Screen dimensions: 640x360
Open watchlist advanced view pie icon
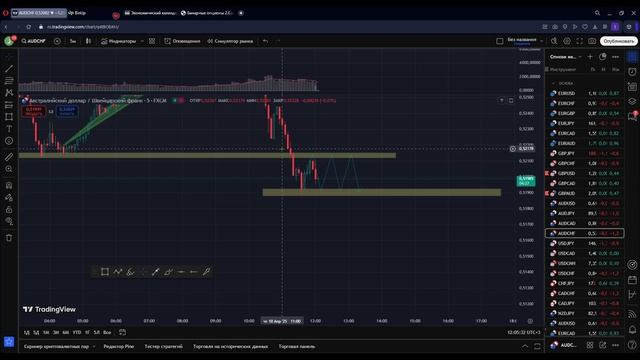(603, 57)
